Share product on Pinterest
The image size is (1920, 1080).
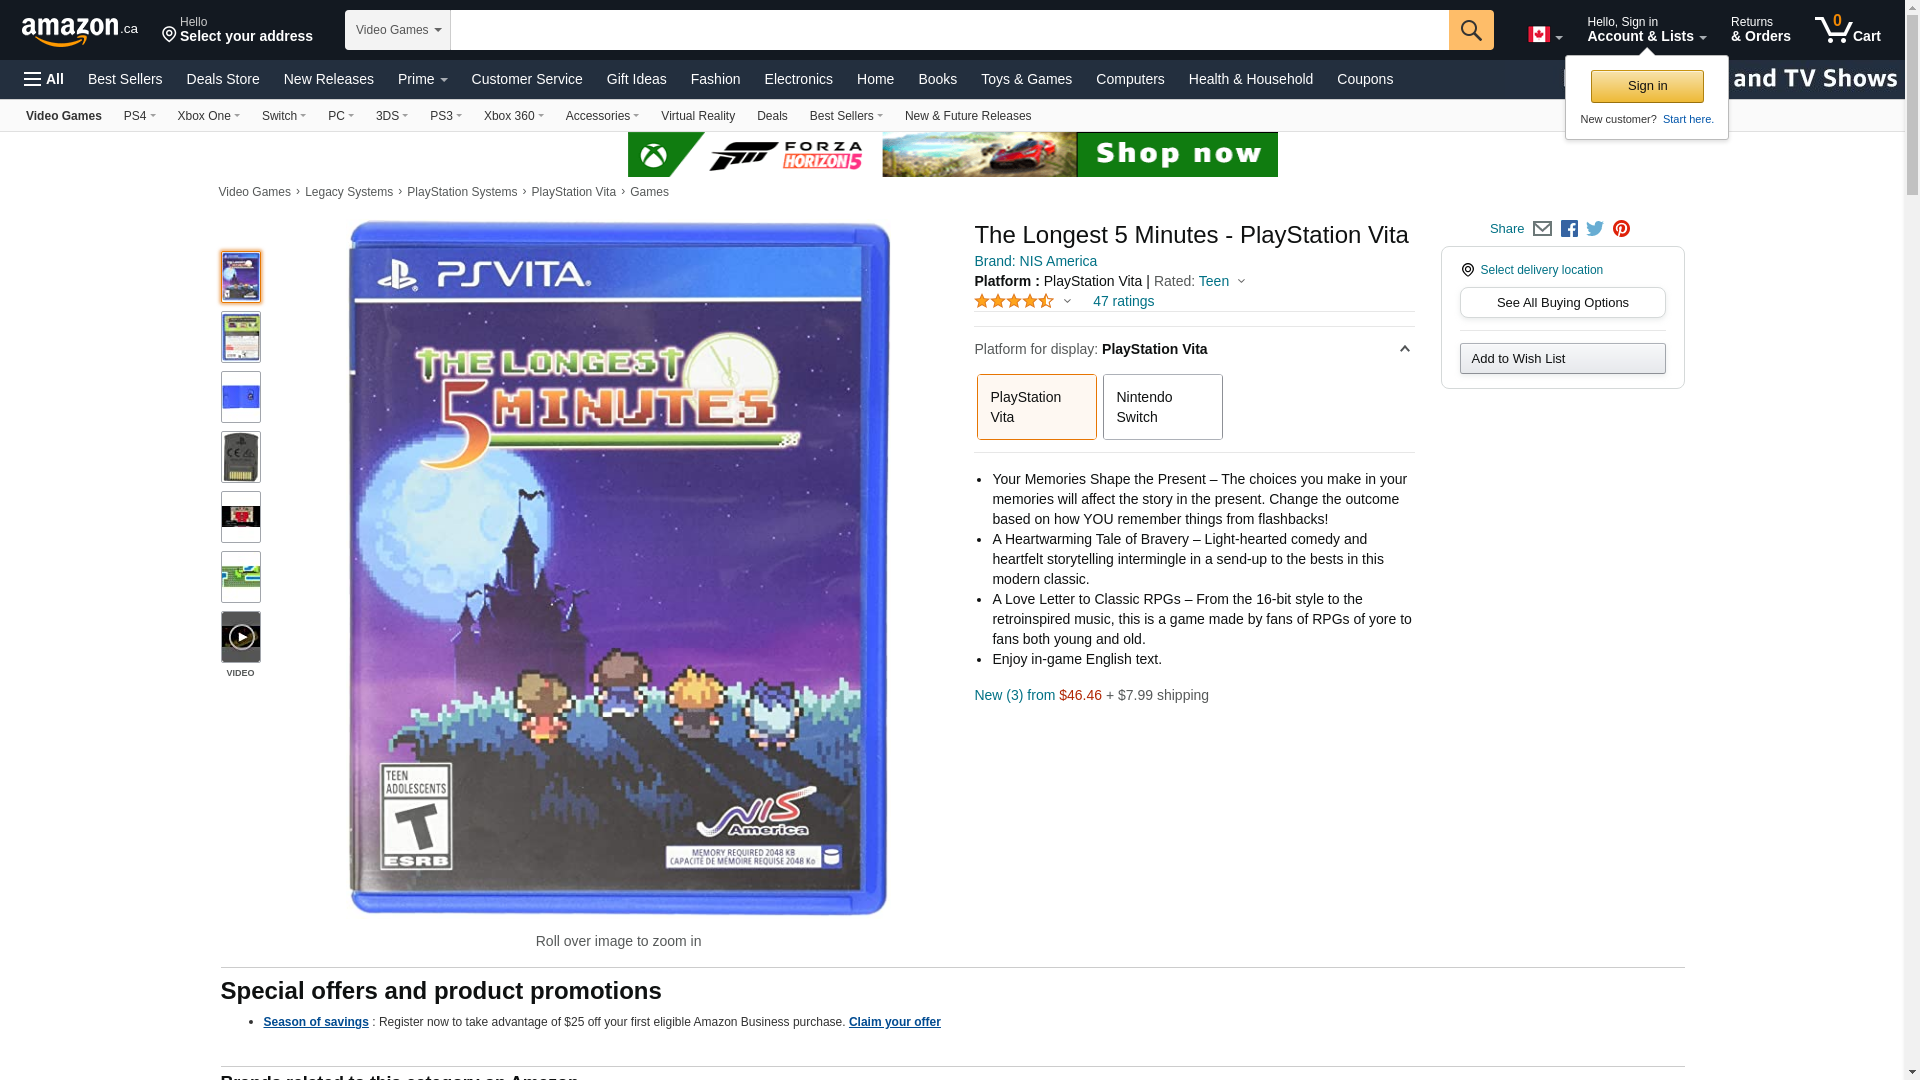click(x=1621, y=229)
